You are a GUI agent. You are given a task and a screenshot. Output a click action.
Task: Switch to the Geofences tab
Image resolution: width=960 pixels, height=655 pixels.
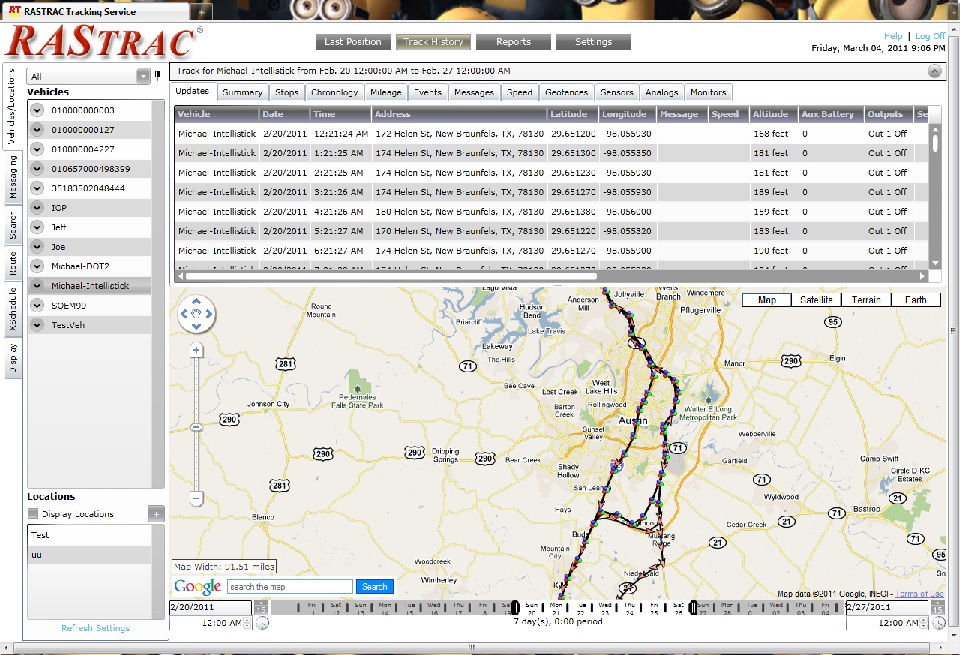coord(566,92)
